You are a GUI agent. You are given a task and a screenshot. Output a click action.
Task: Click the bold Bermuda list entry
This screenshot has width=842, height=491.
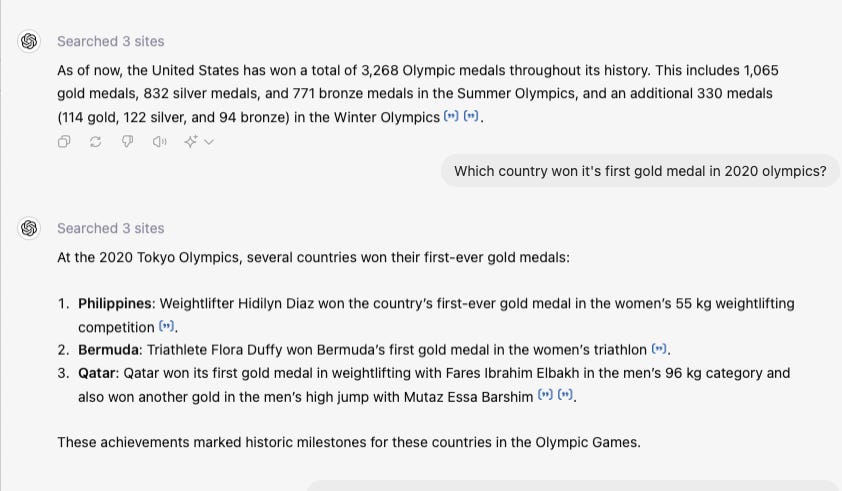click(x=108, y=350)
